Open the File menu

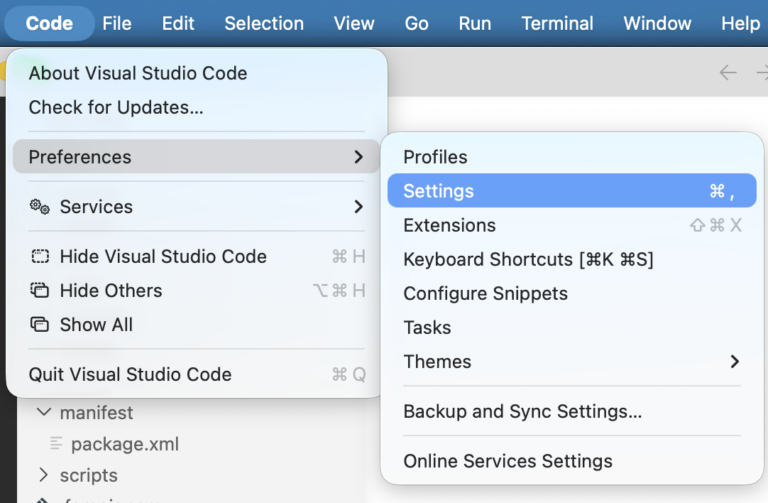(117, 24)
